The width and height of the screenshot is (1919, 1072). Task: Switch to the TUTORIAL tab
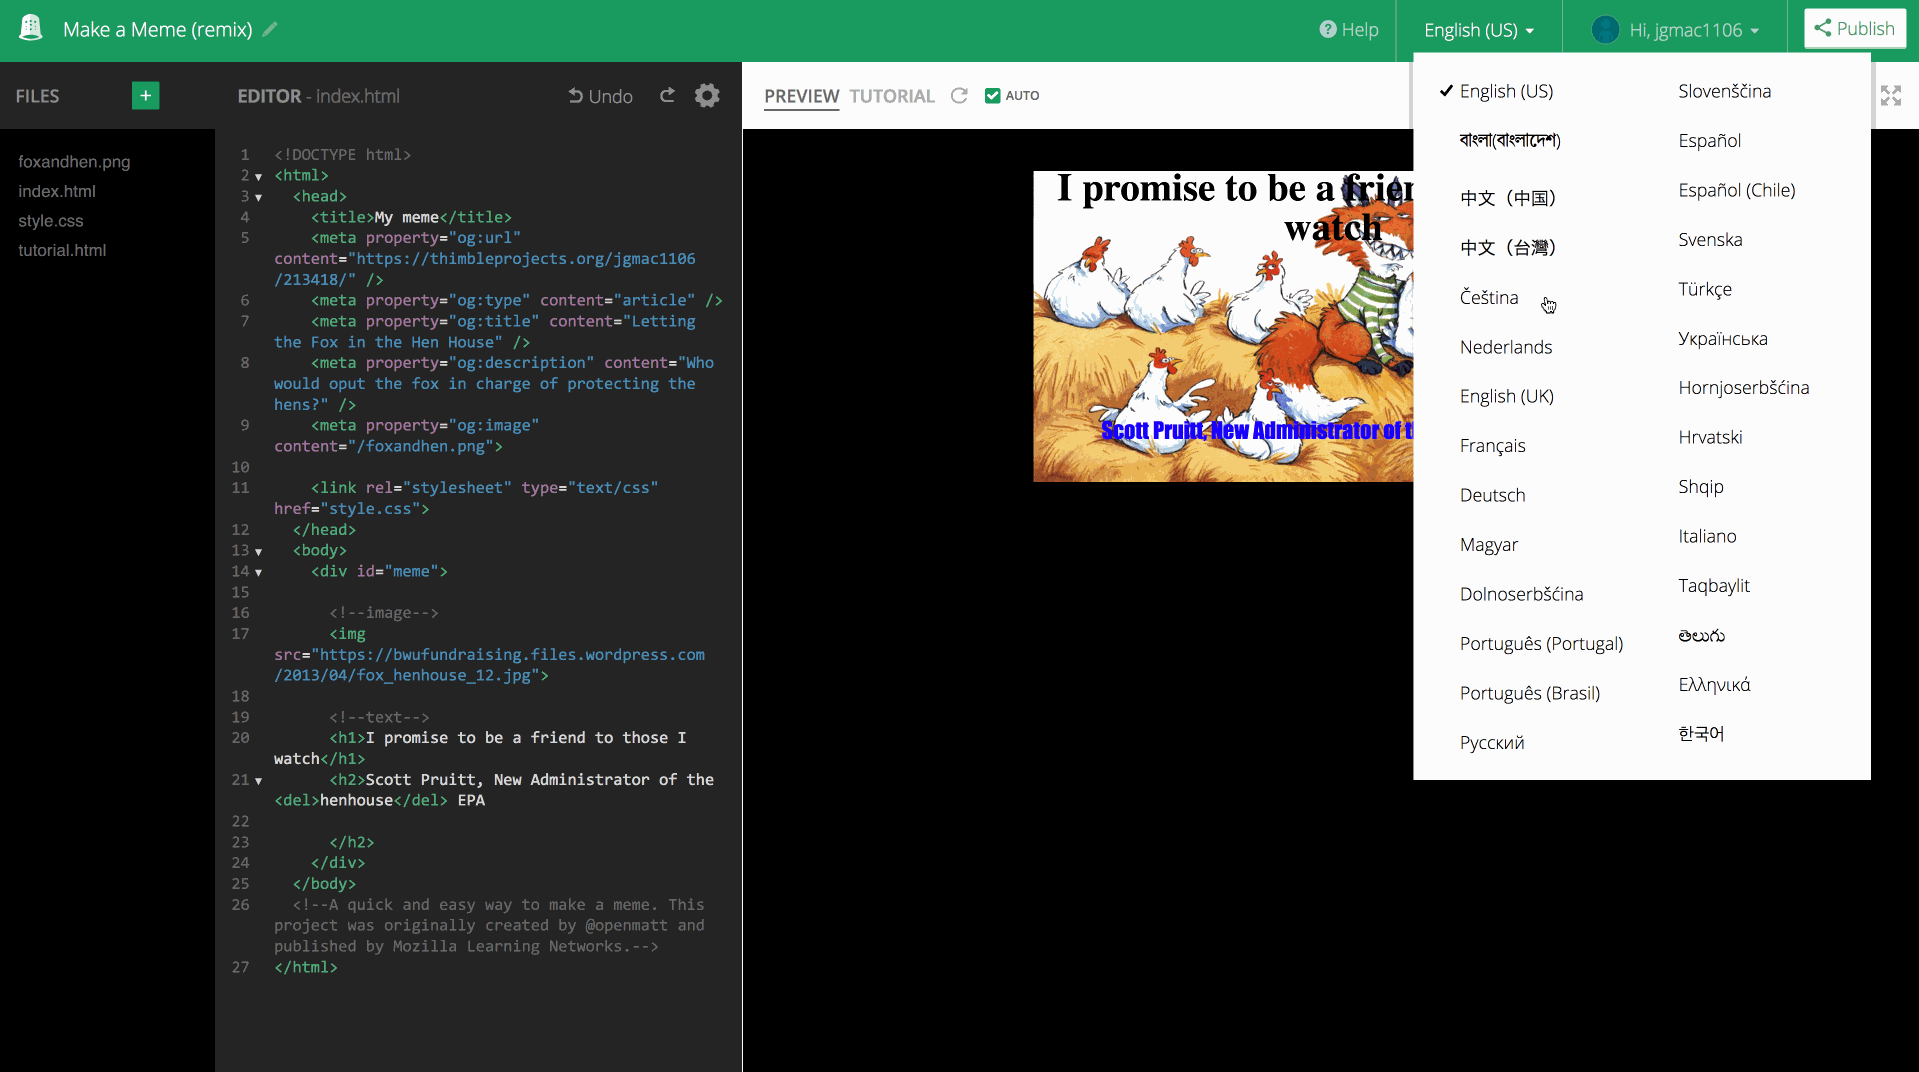[892, 96]
